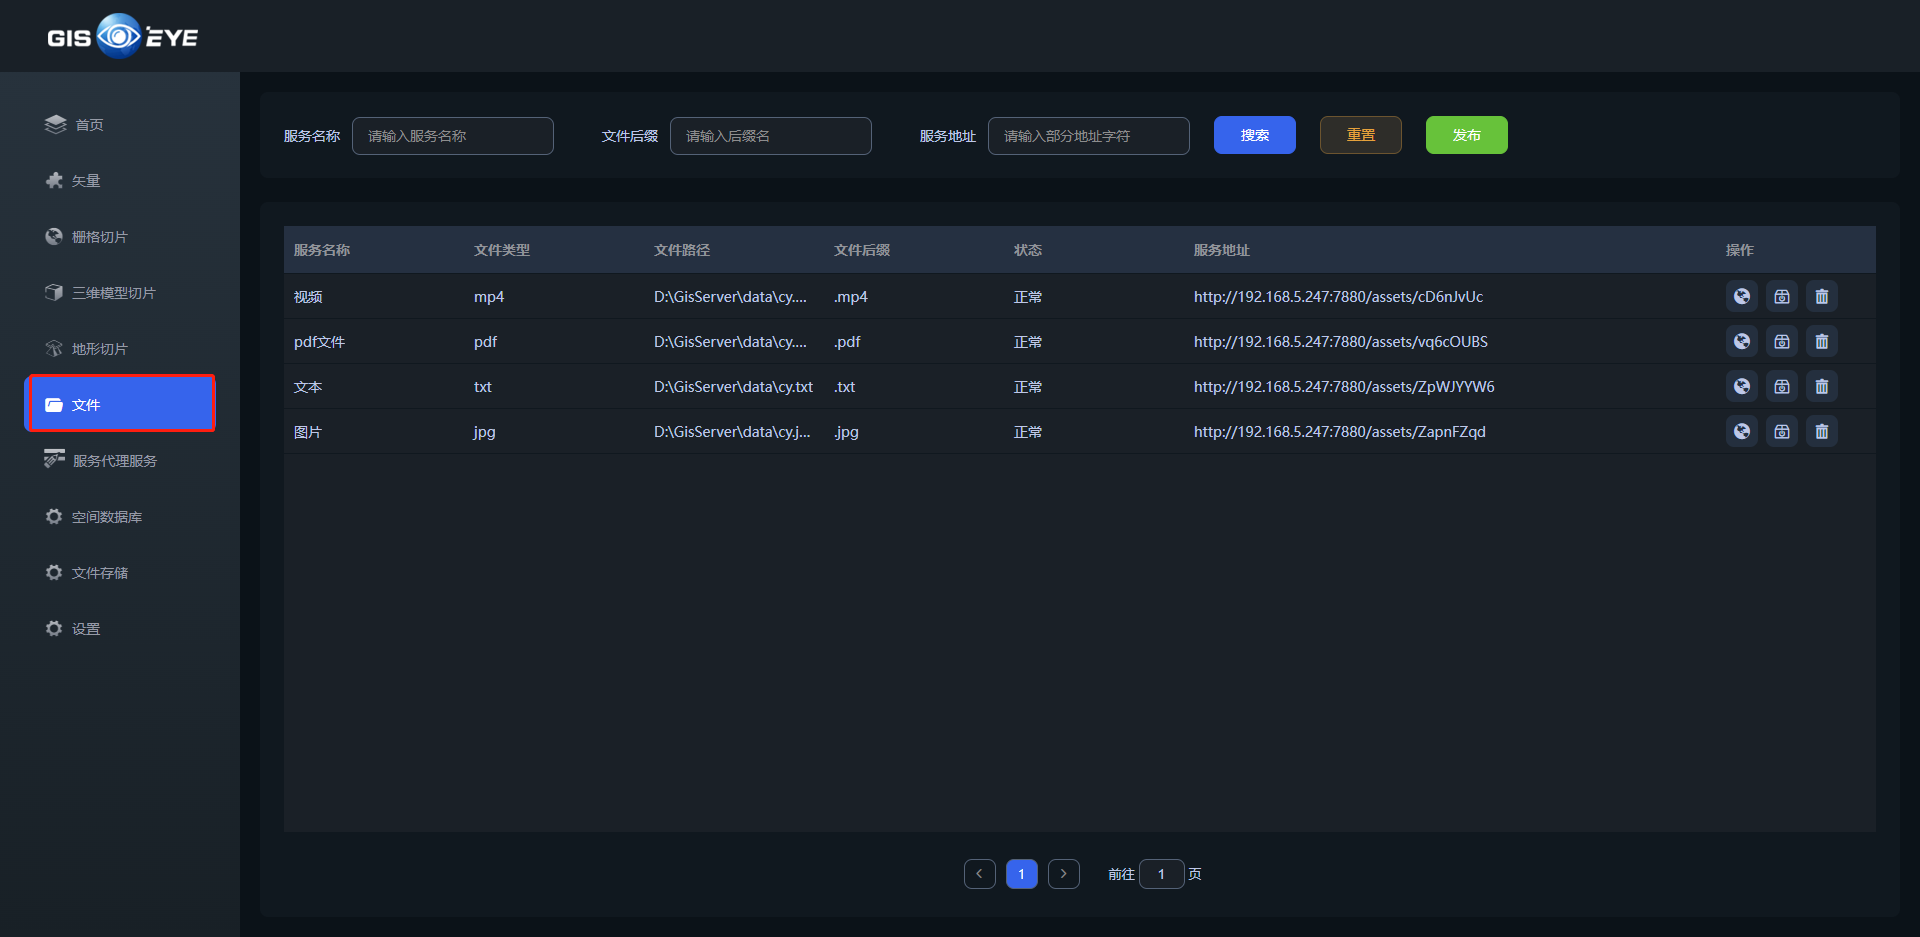Focus the 文件后缀 input field
This screenshot has height=937, width=1920.
771,136
